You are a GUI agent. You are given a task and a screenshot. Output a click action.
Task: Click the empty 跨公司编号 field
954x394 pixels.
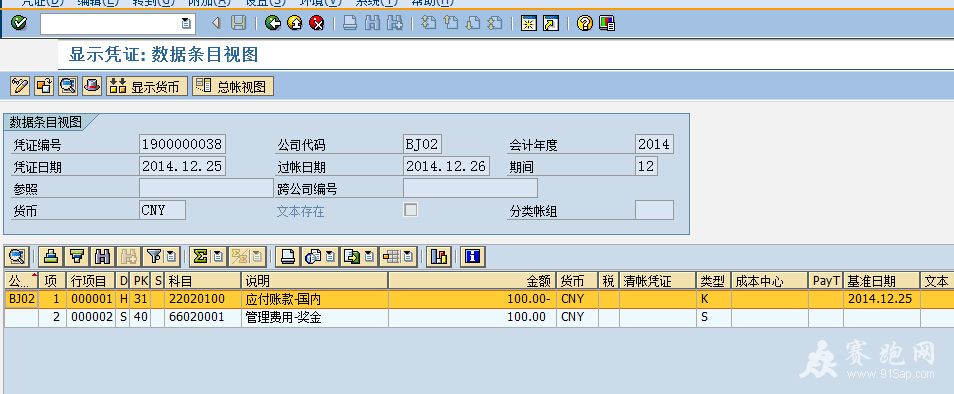coord(470,188)
